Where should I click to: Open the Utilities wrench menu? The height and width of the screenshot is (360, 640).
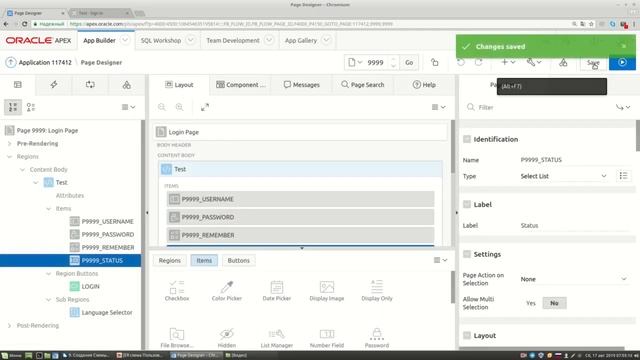tap(533, 62)
